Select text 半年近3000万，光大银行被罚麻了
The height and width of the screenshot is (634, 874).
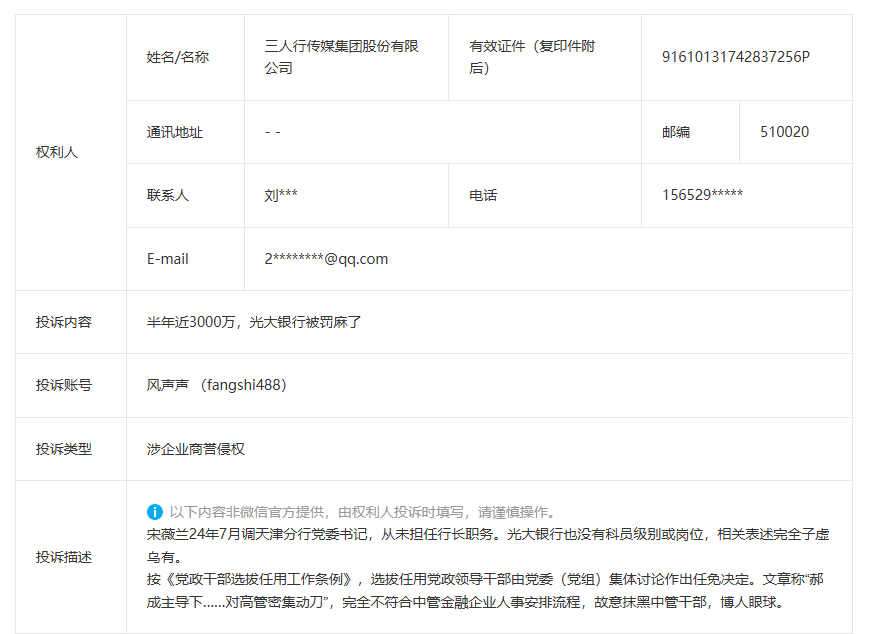[x=254, y=322]
